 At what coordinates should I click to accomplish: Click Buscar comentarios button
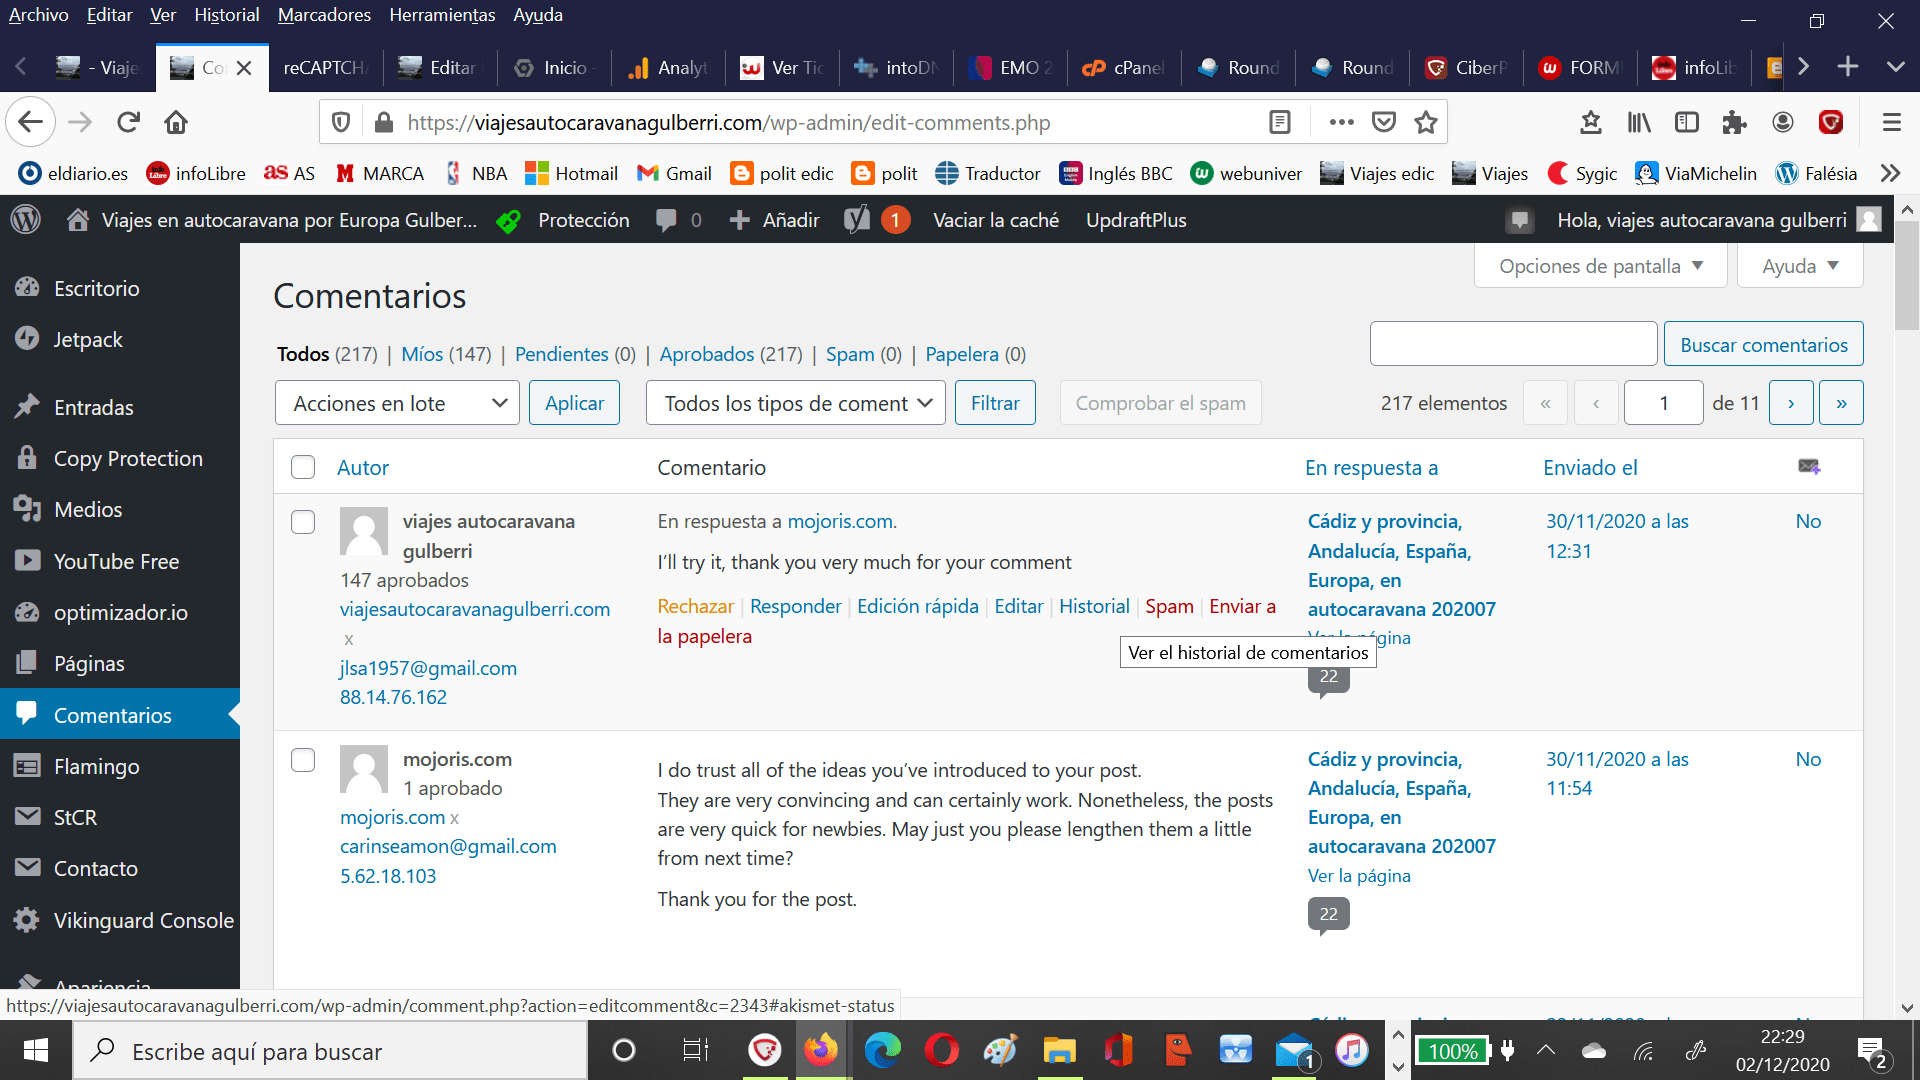[x=1763, y=345]
